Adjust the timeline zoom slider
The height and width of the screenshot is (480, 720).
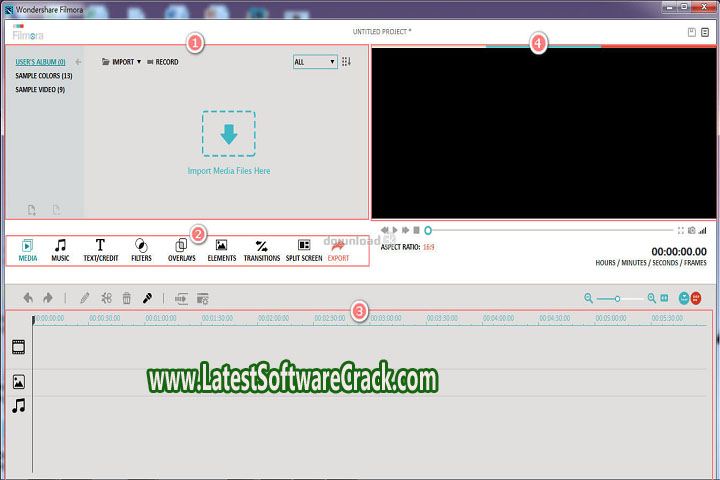pos(618,299)
